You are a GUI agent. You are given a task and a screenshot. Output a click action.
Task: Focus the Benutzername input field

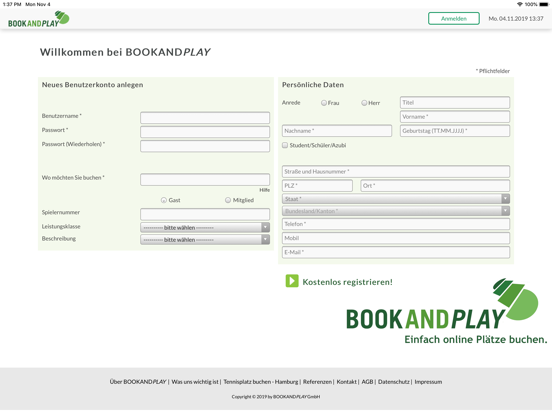205,118
